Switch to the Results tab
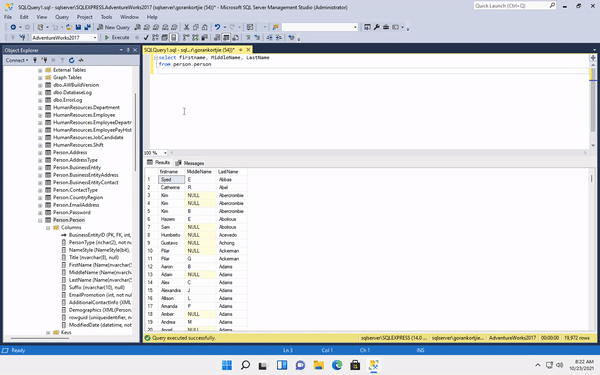This screenshot has width=600, height=375. click(x=158, y=163)
